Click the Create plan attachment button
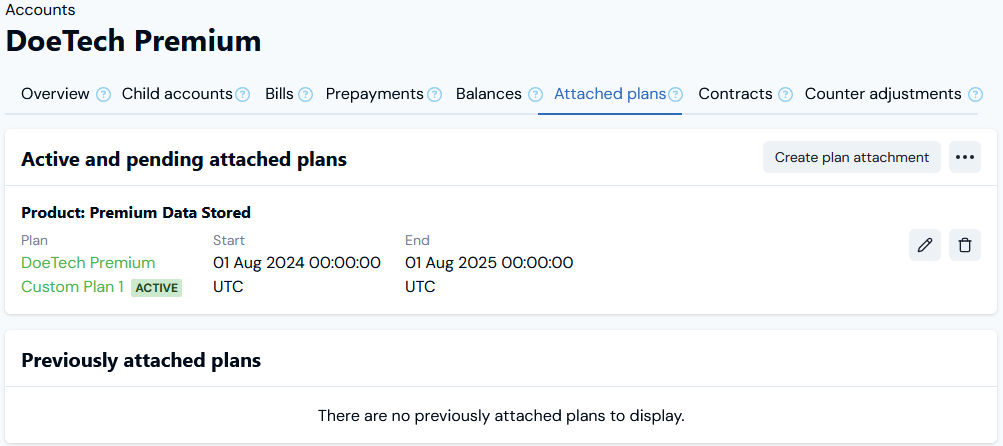The height and width of the screenshot is (446, 1003). [851, 157]
